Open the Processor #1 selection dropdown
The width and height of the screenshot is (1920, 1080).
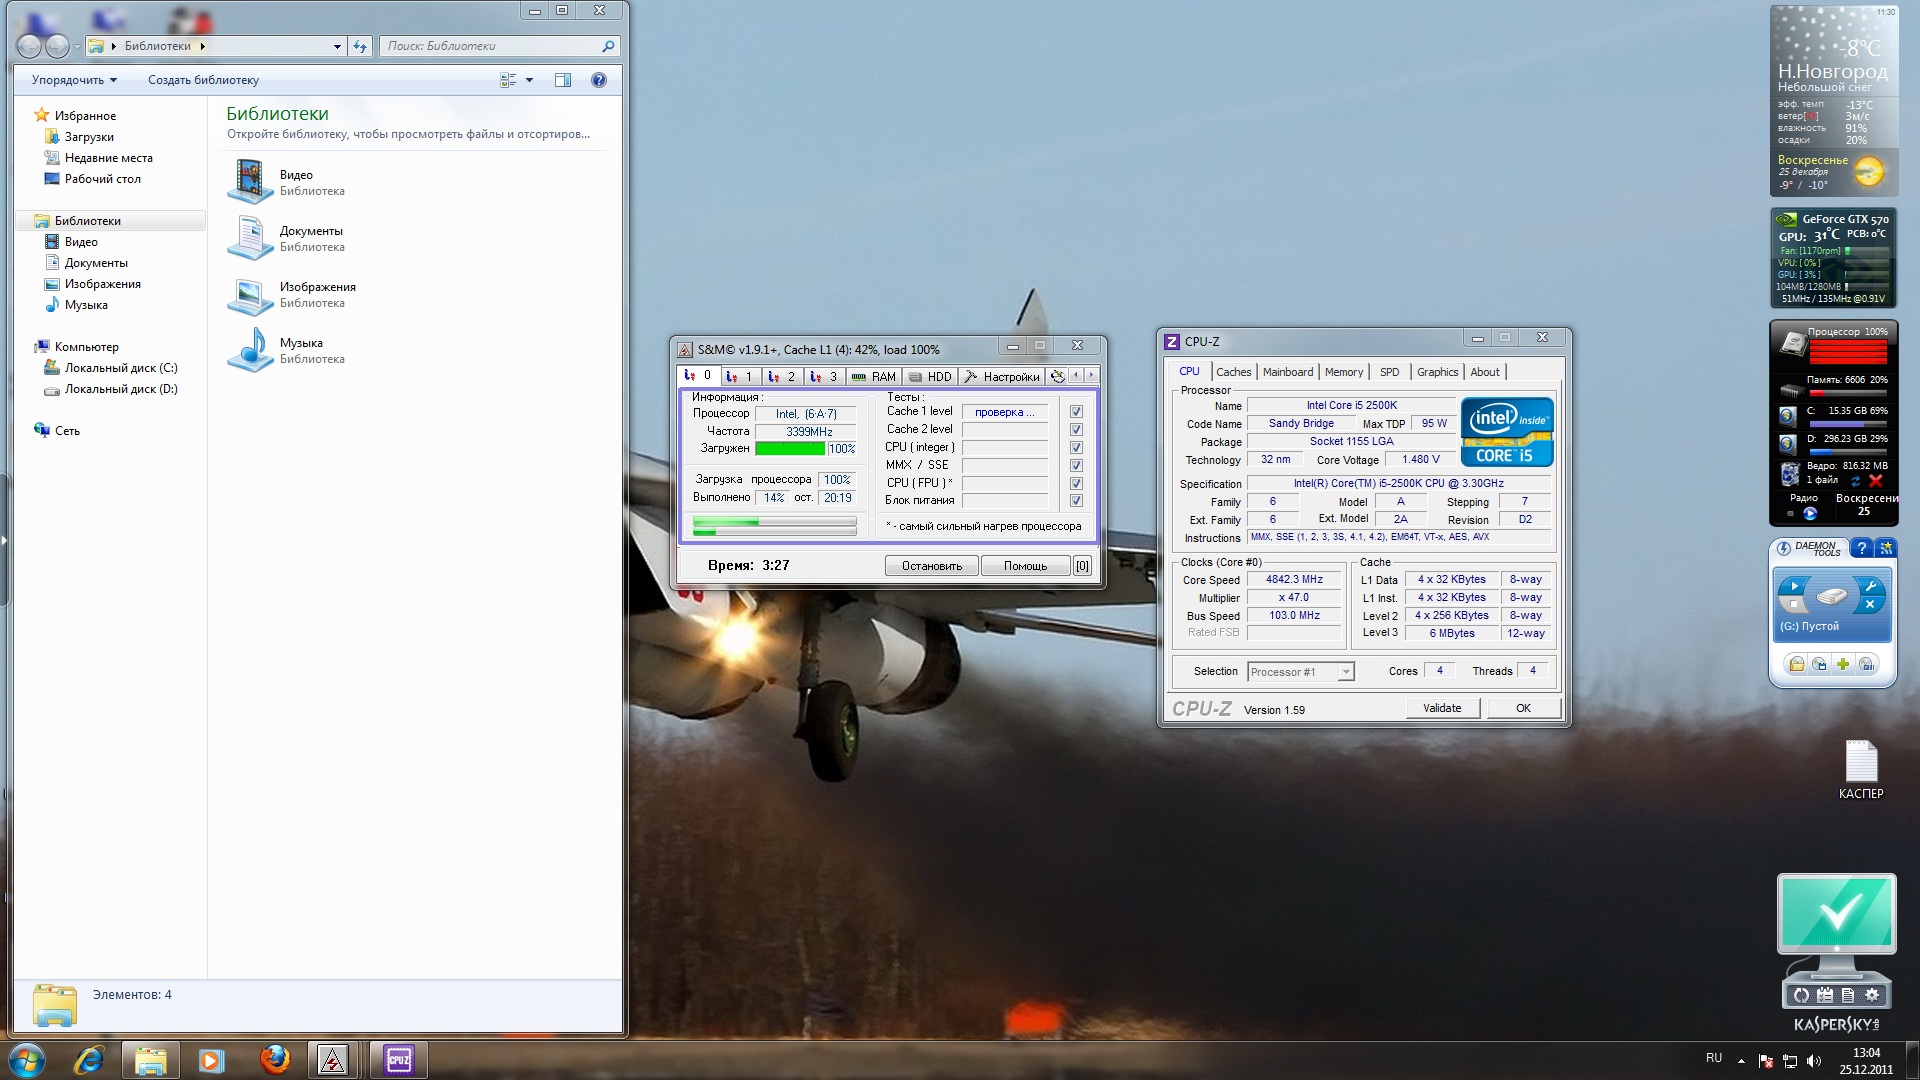click(x=1301, y=672)
